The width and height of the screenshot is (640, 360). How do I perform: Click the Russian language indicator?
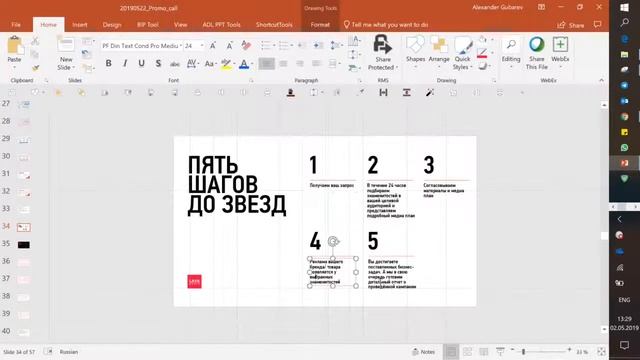[x=69, y=351]
